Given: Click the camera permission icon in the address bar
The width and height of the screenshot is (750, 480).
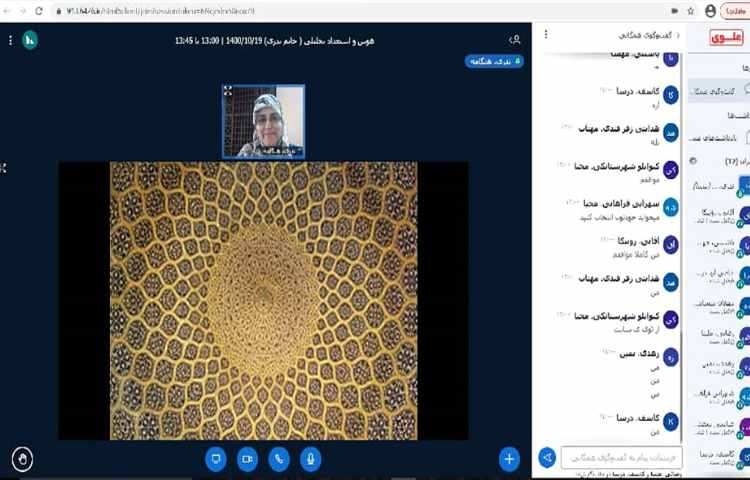Looking at the screenshot, I should pos(674,11).
